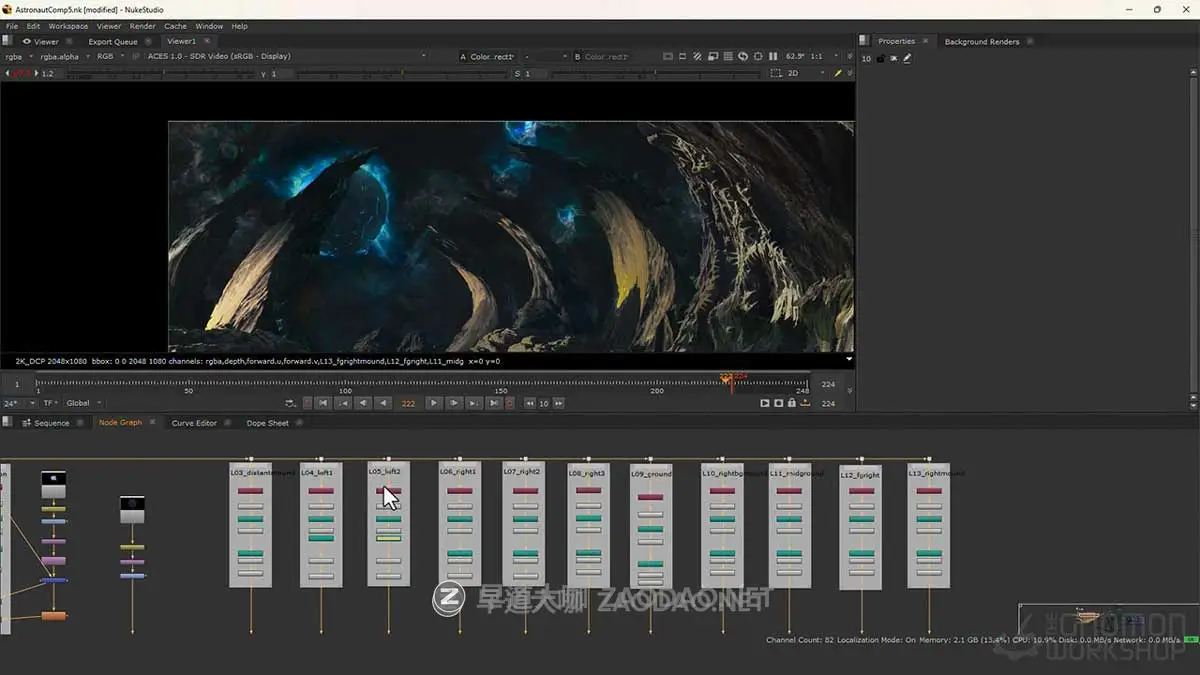Select the ROI crosshair icon in the viewer toolbar
The width and height of the screenshot is (1200, 675).
pos(757,57)
